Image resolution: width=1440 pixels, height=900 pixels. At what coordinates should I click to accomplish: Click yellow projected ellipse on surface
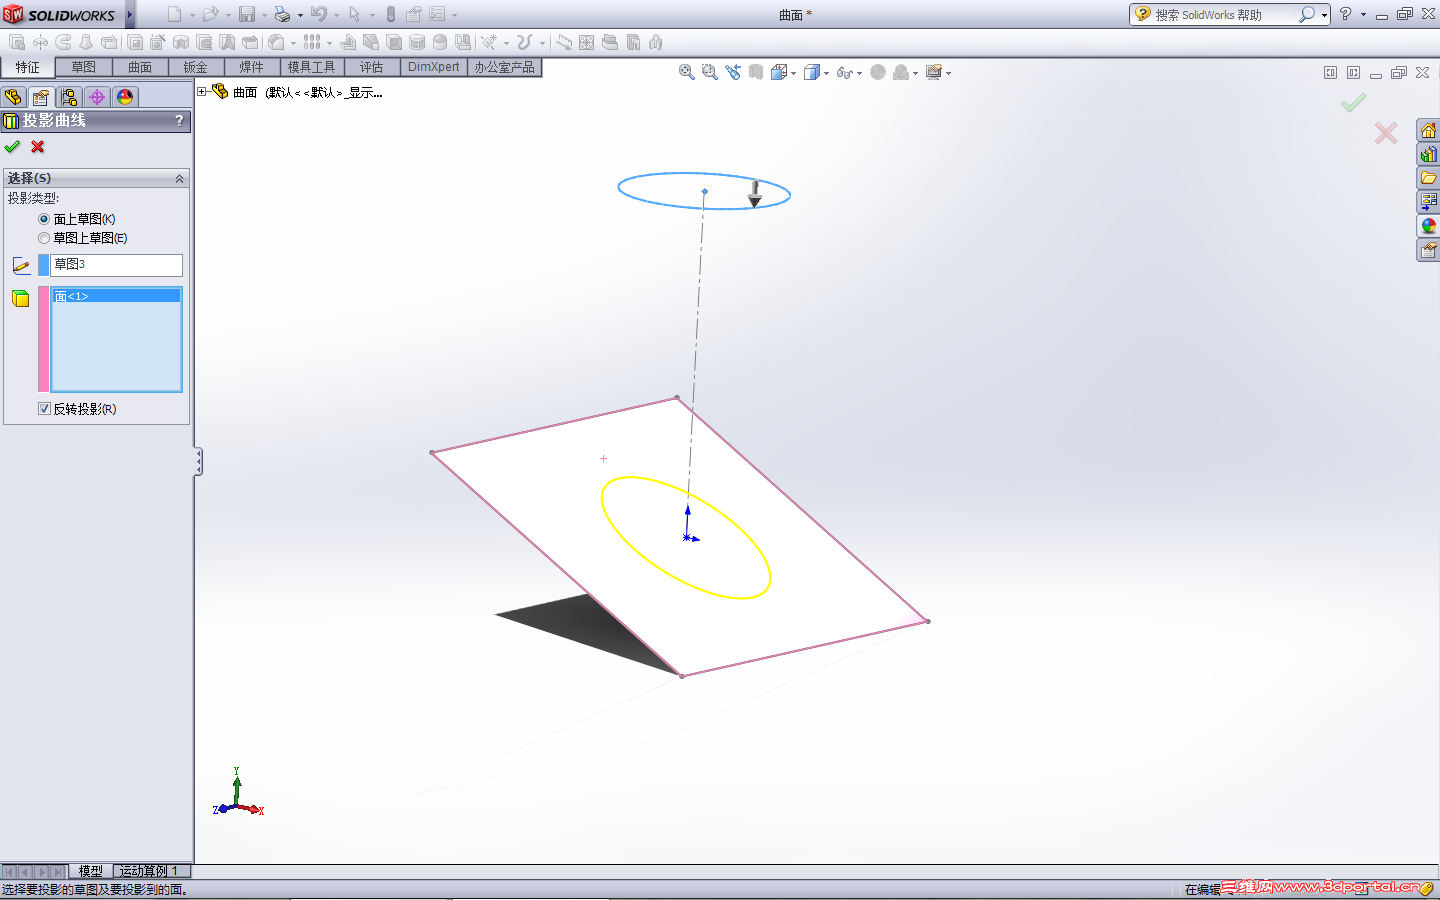tap(686, 537)
